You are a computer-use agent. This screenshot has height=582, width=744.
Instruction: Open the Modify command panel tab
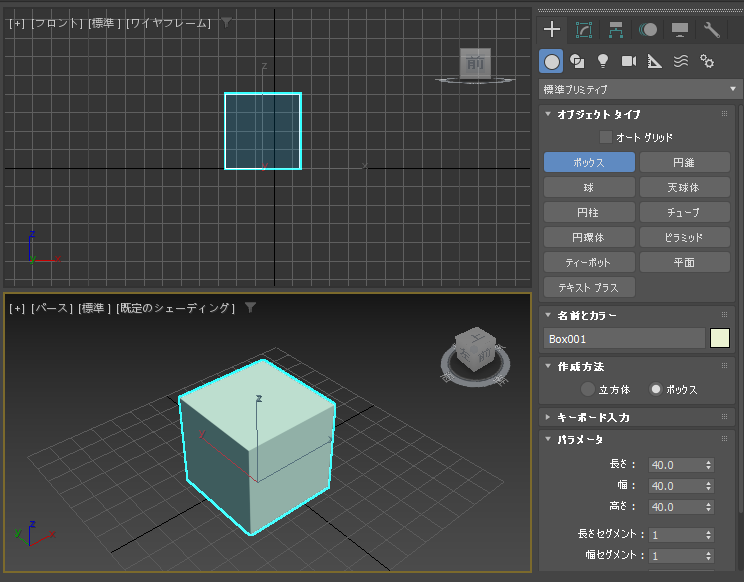[584, 30]
